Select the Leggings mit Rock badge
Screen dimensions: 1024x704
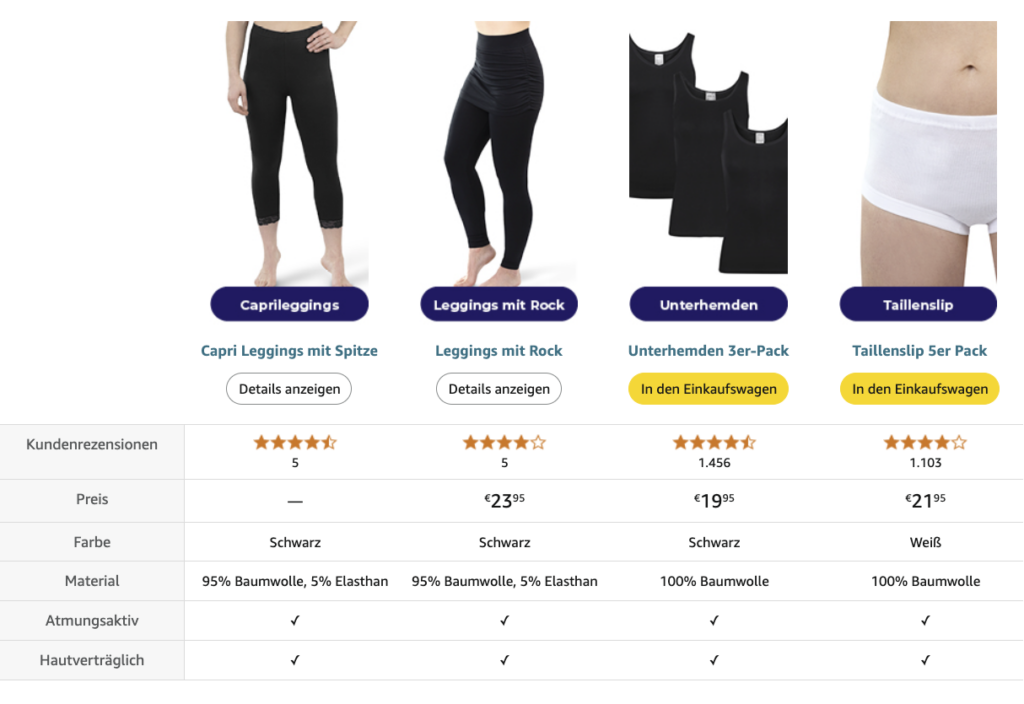(499, 305)
